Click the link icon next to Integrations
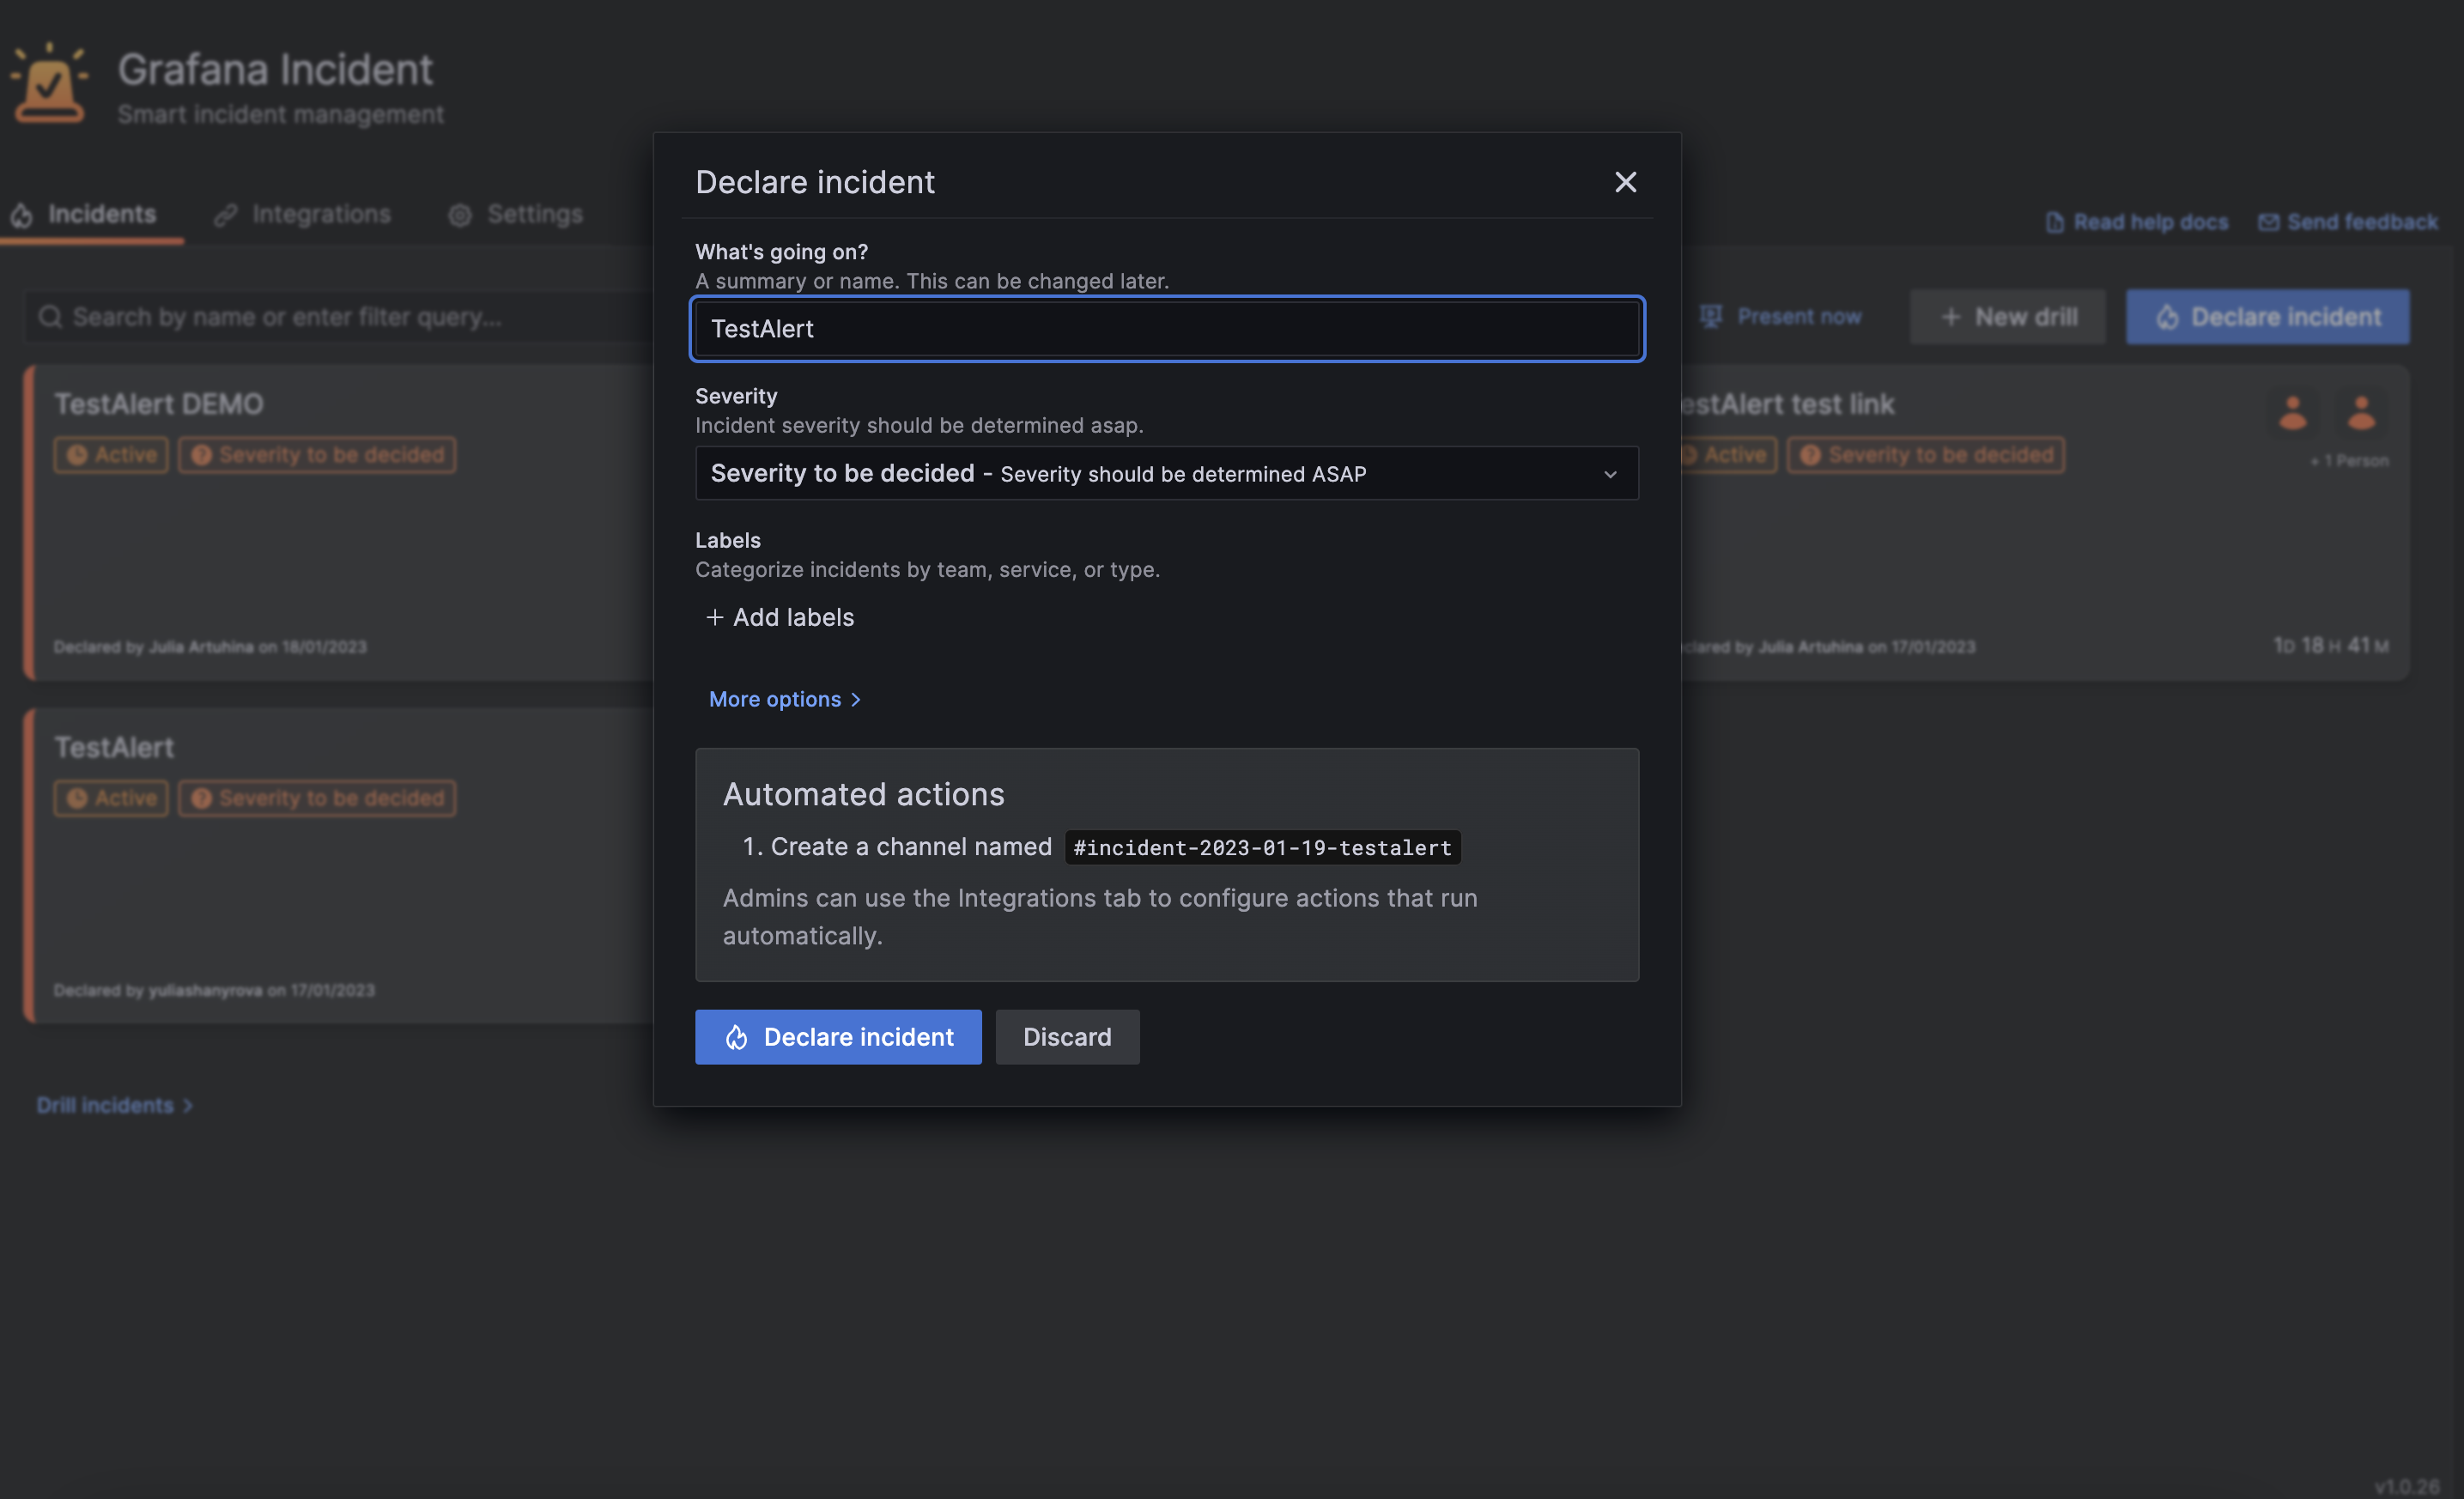The image size is (2464, 1499). tap(224, 214)
